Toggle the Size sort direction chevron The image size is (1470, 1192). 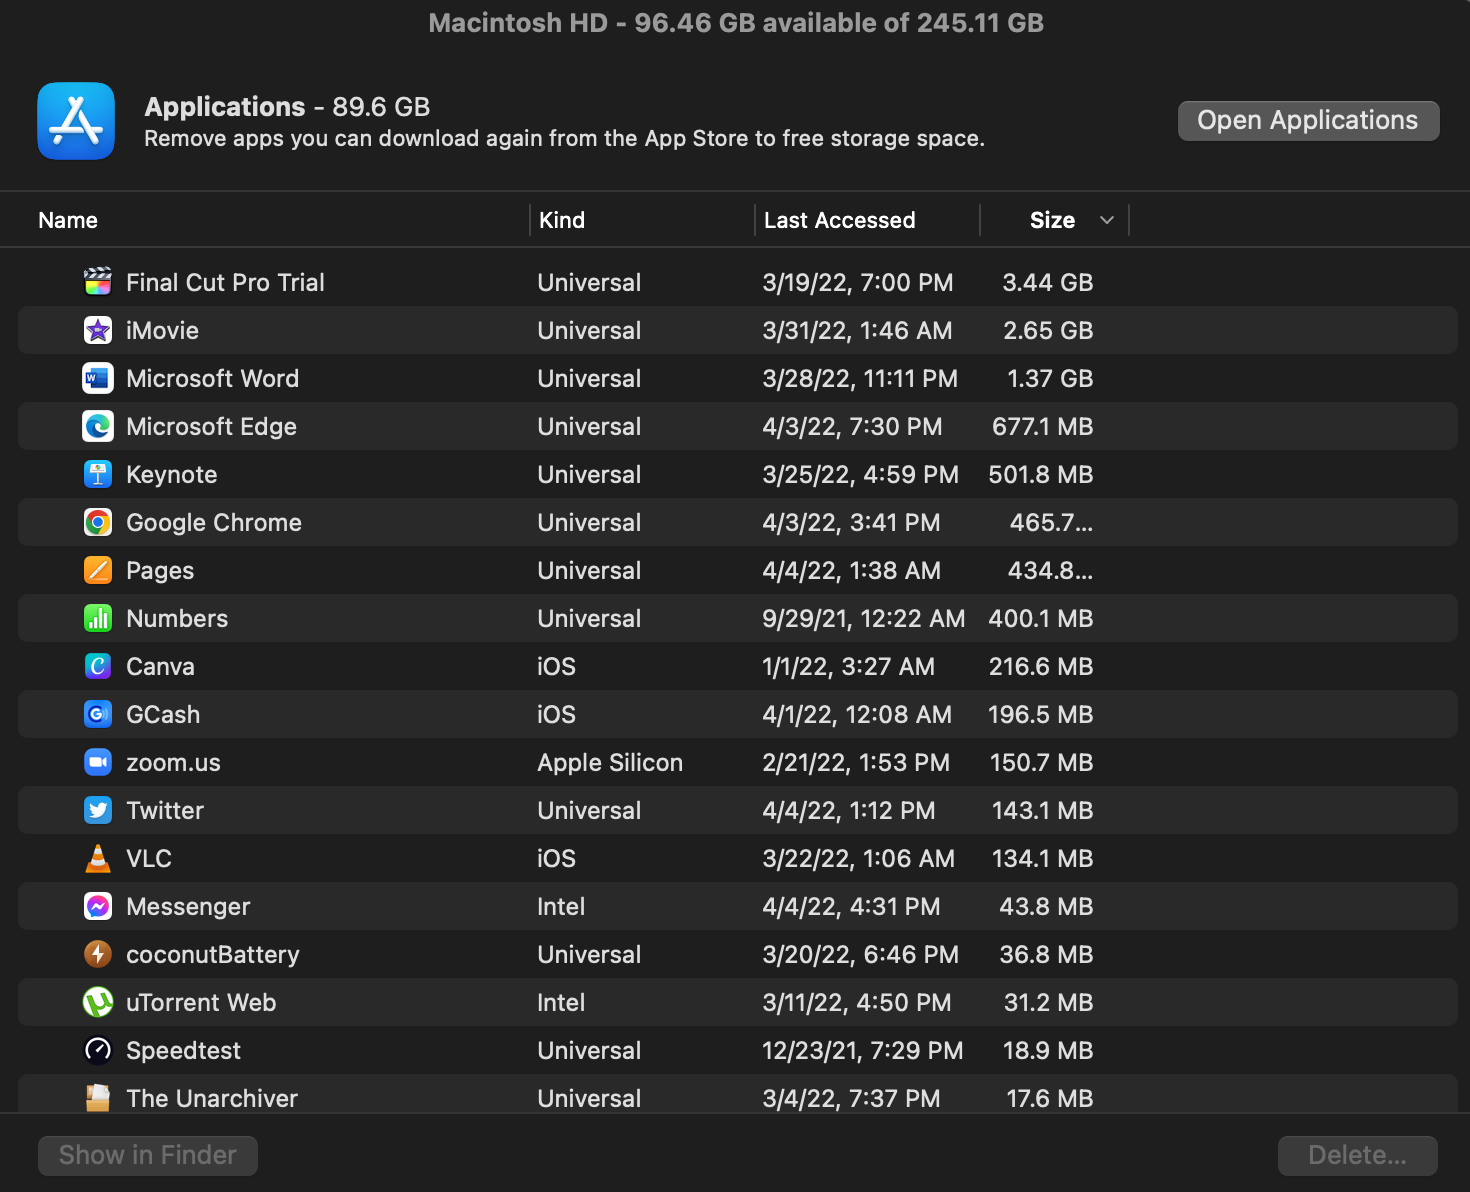1106,220
